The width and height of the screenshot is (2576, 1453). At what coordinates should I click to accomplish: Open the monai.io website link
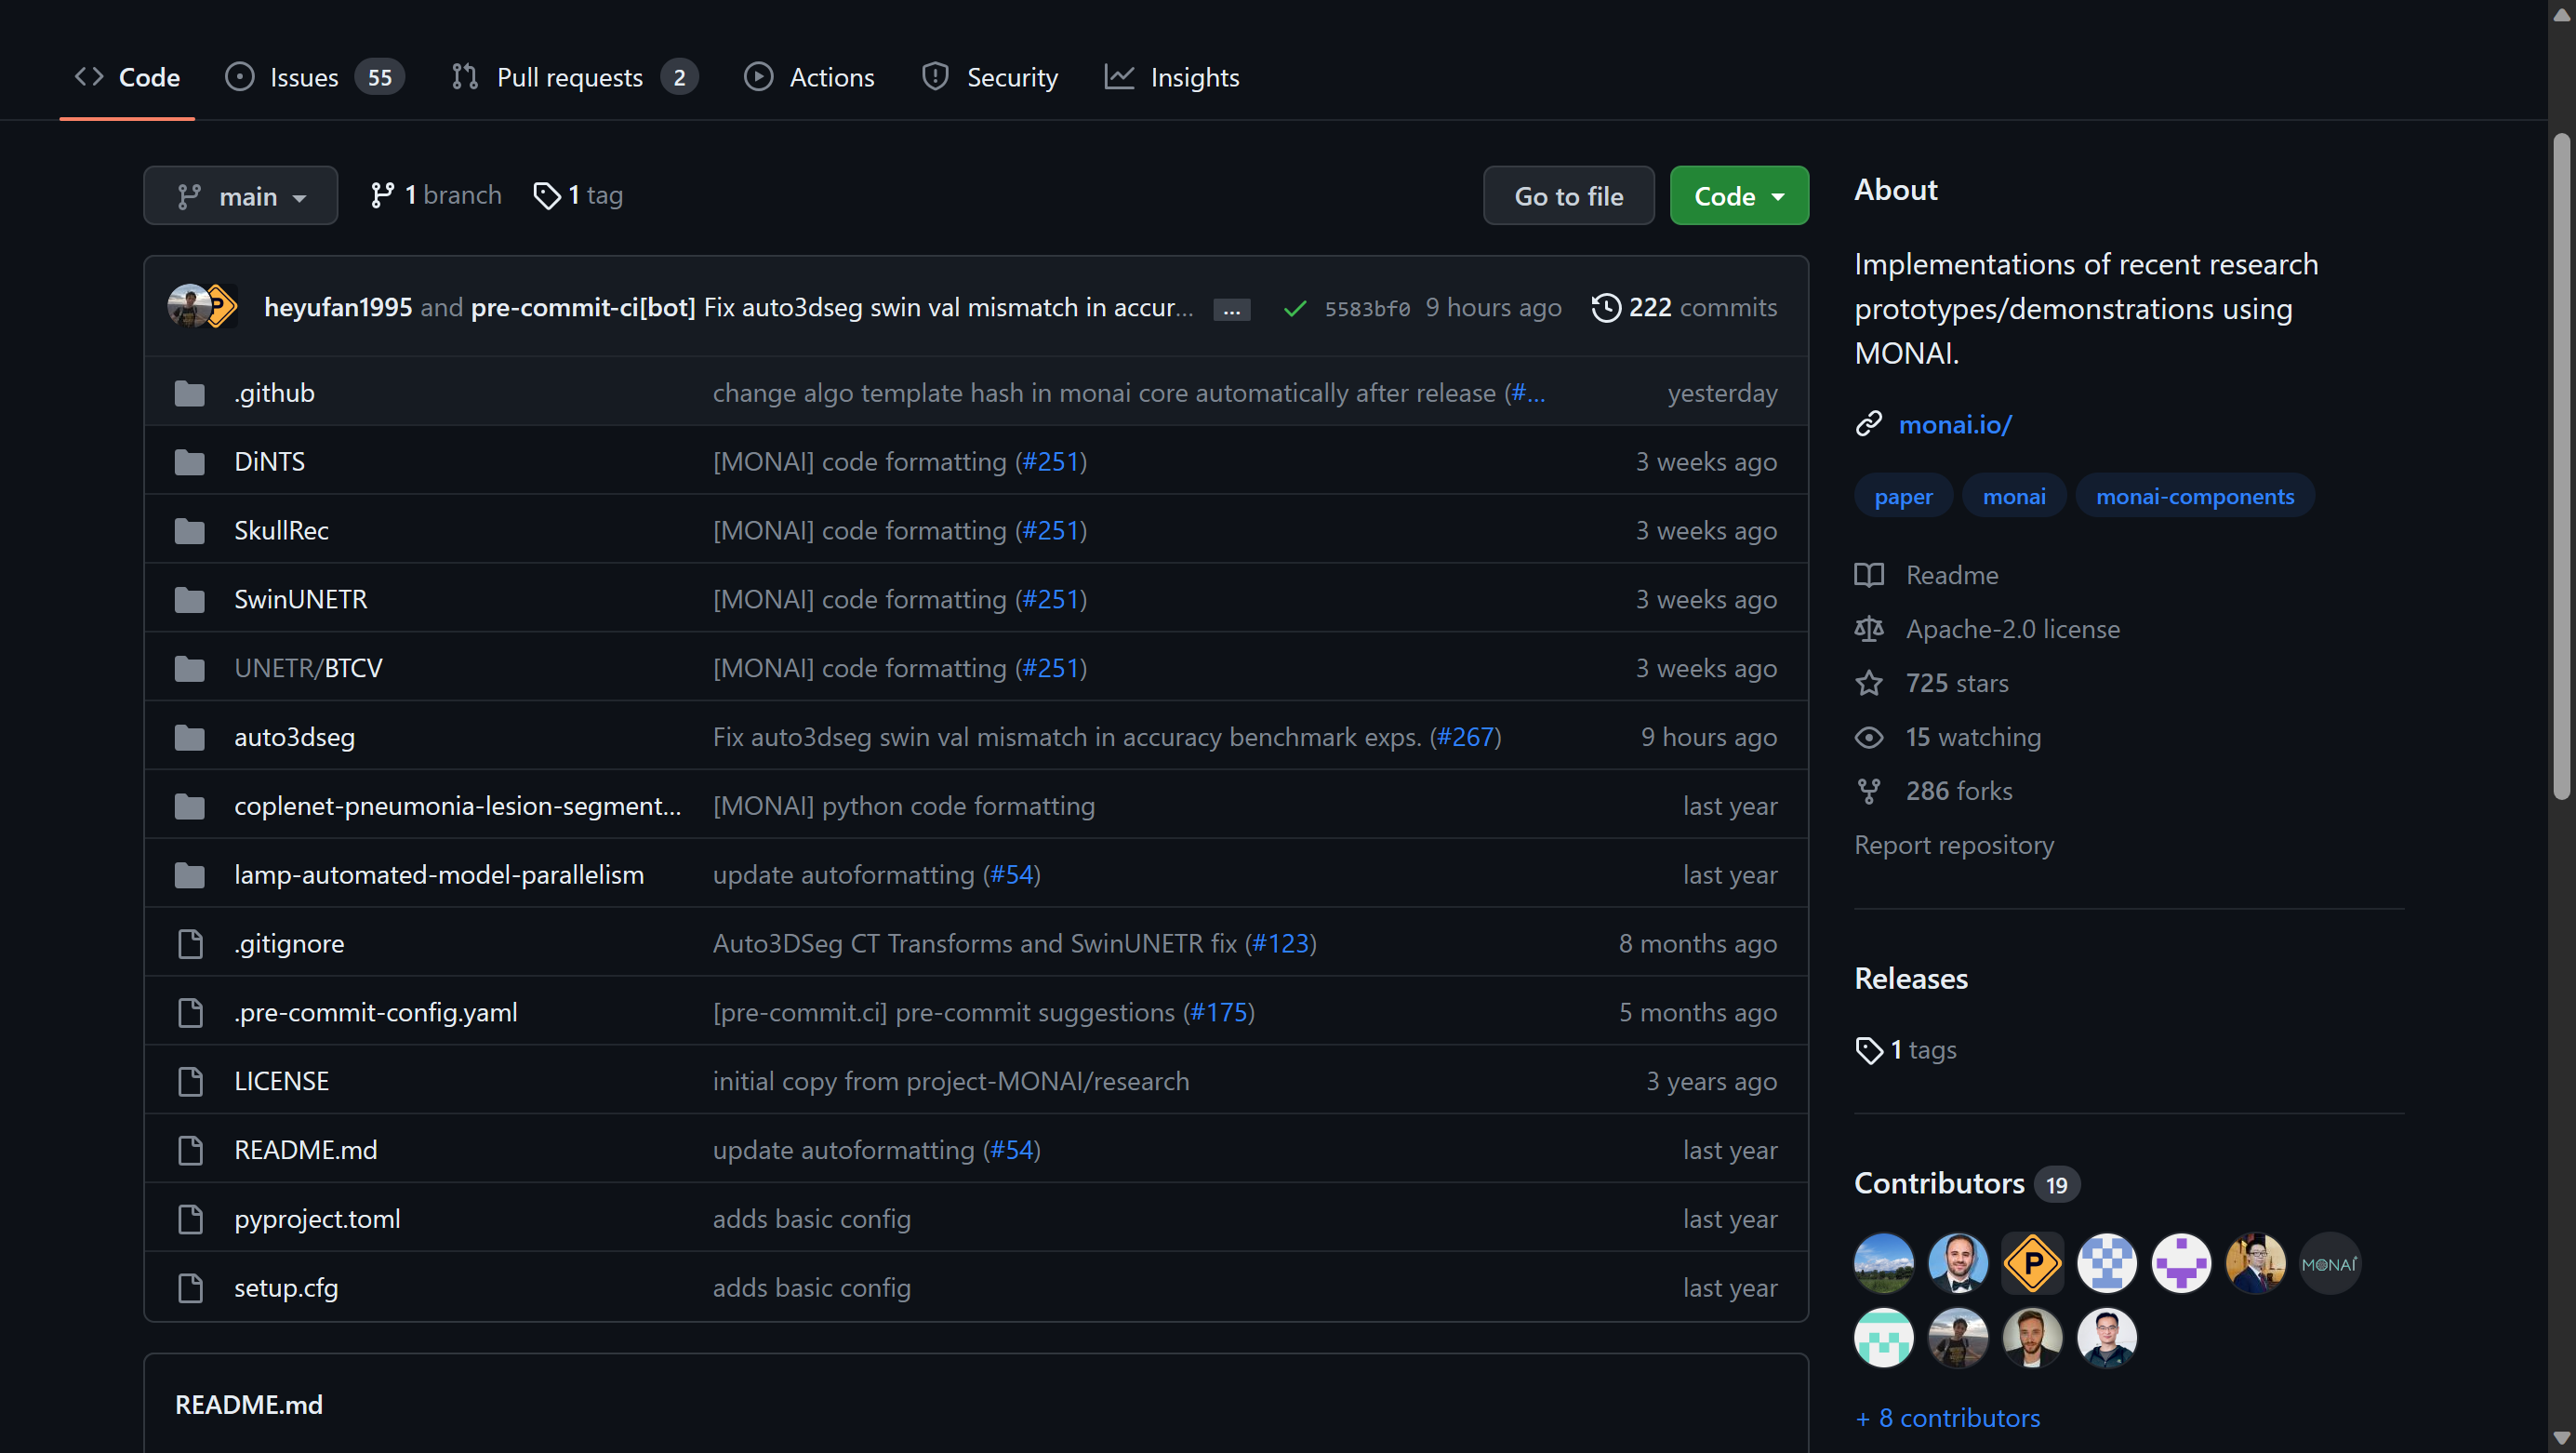[x=1954, y=424]
